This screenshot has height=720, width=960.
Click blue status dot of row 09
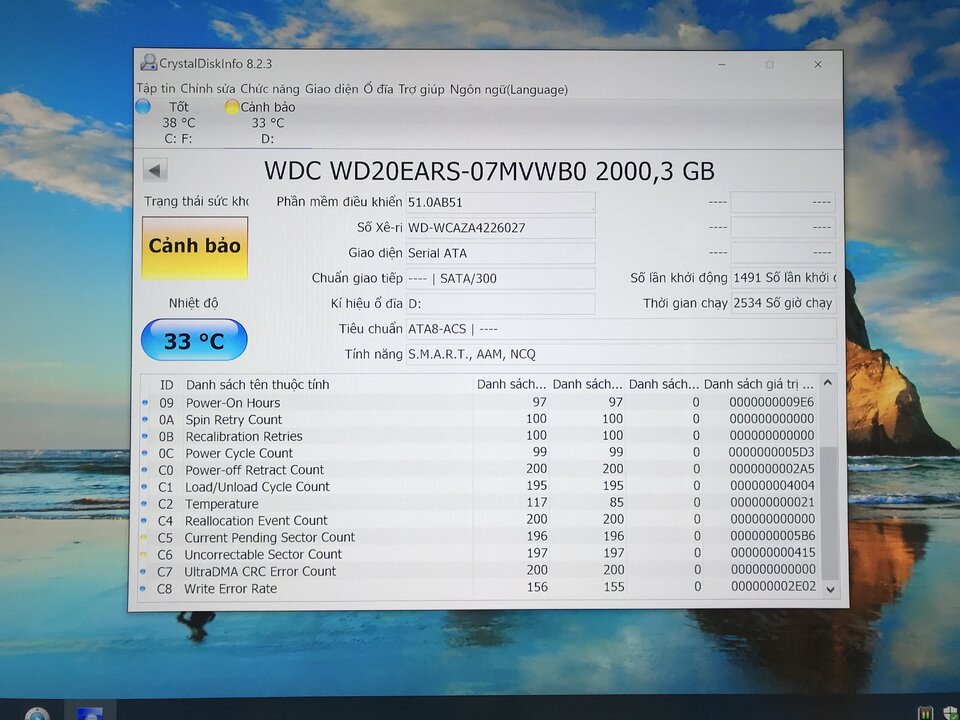pos(145,403)
